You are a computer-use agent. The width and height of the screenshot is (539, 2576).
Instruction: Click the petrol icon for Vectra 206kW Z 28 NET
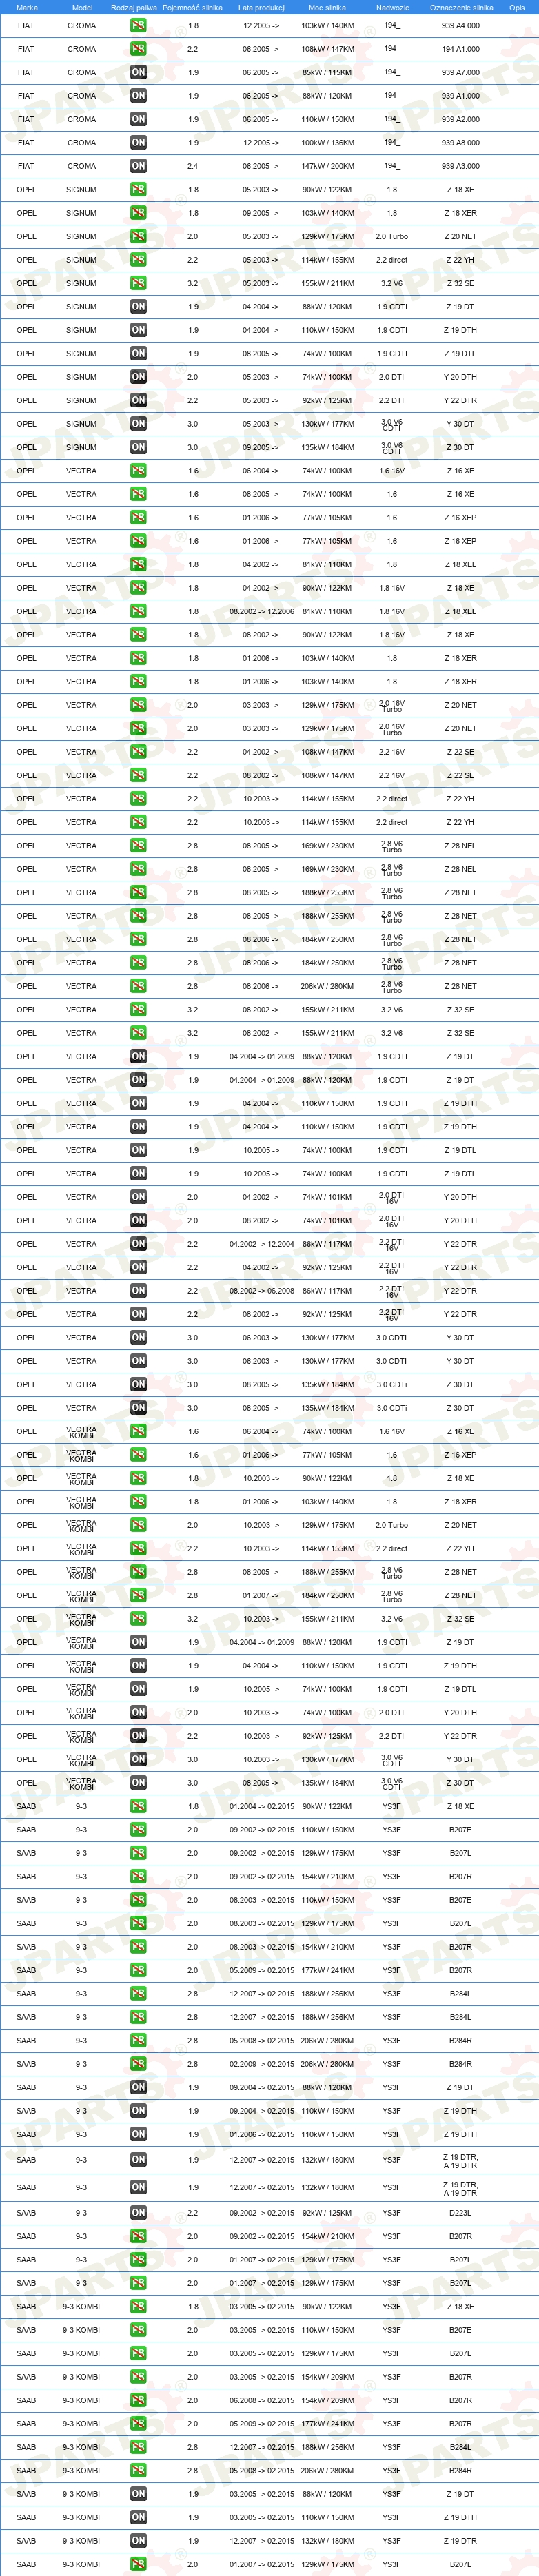[138, 986]
